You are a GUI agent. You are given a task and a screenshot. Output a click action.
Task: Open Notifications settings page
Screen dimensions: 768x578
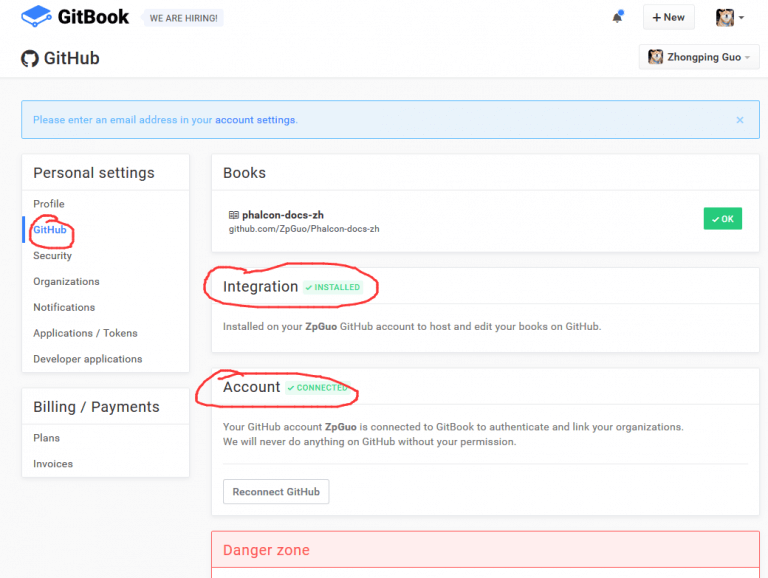pyautogui.click(x=64, y=308)
